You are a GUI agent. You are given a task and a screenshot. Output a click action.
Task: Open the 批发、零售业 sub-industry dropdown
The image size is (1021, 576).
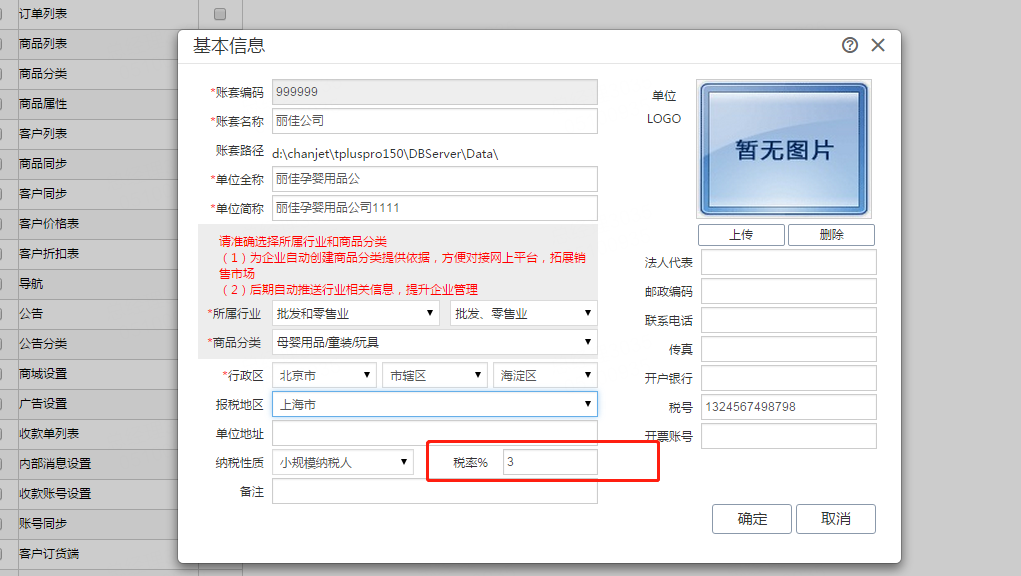pyautogui.click(x=524, y=313)
